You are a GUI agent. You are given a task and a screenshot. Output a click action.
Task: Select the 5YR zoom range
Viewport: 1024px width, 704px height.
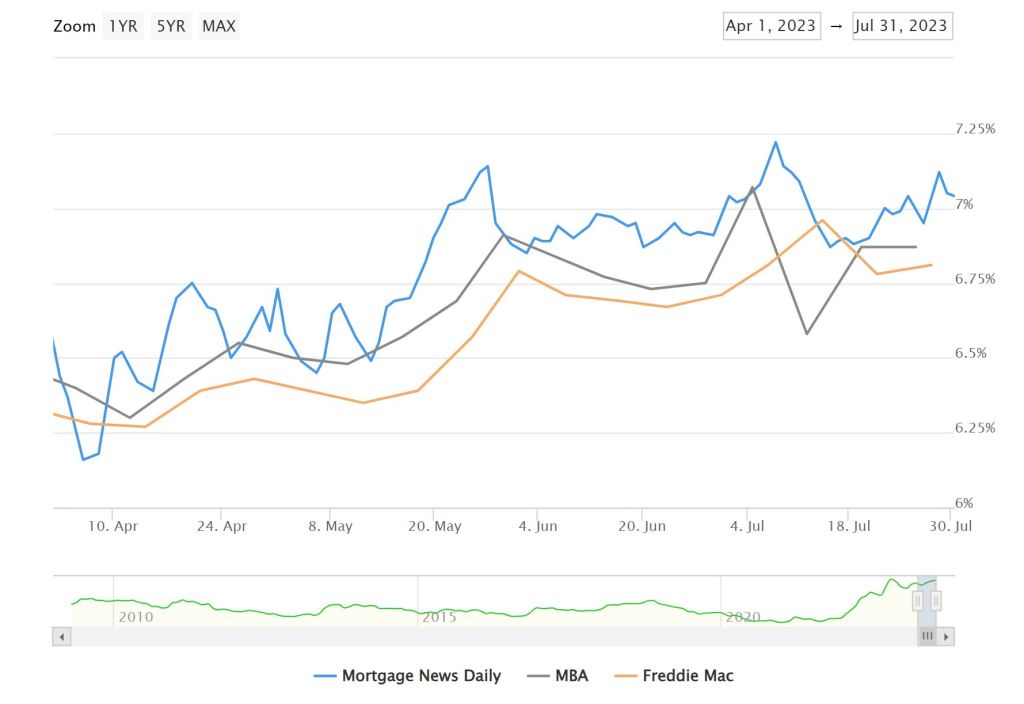(x=170, y=27)
